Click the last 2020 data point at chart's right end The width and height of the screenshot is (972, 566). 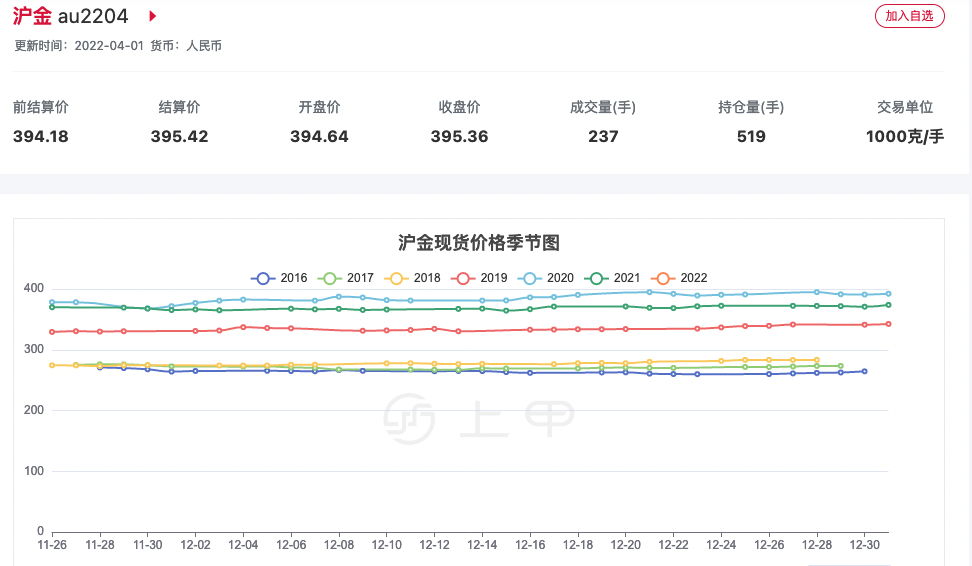[x=888, y=294]
